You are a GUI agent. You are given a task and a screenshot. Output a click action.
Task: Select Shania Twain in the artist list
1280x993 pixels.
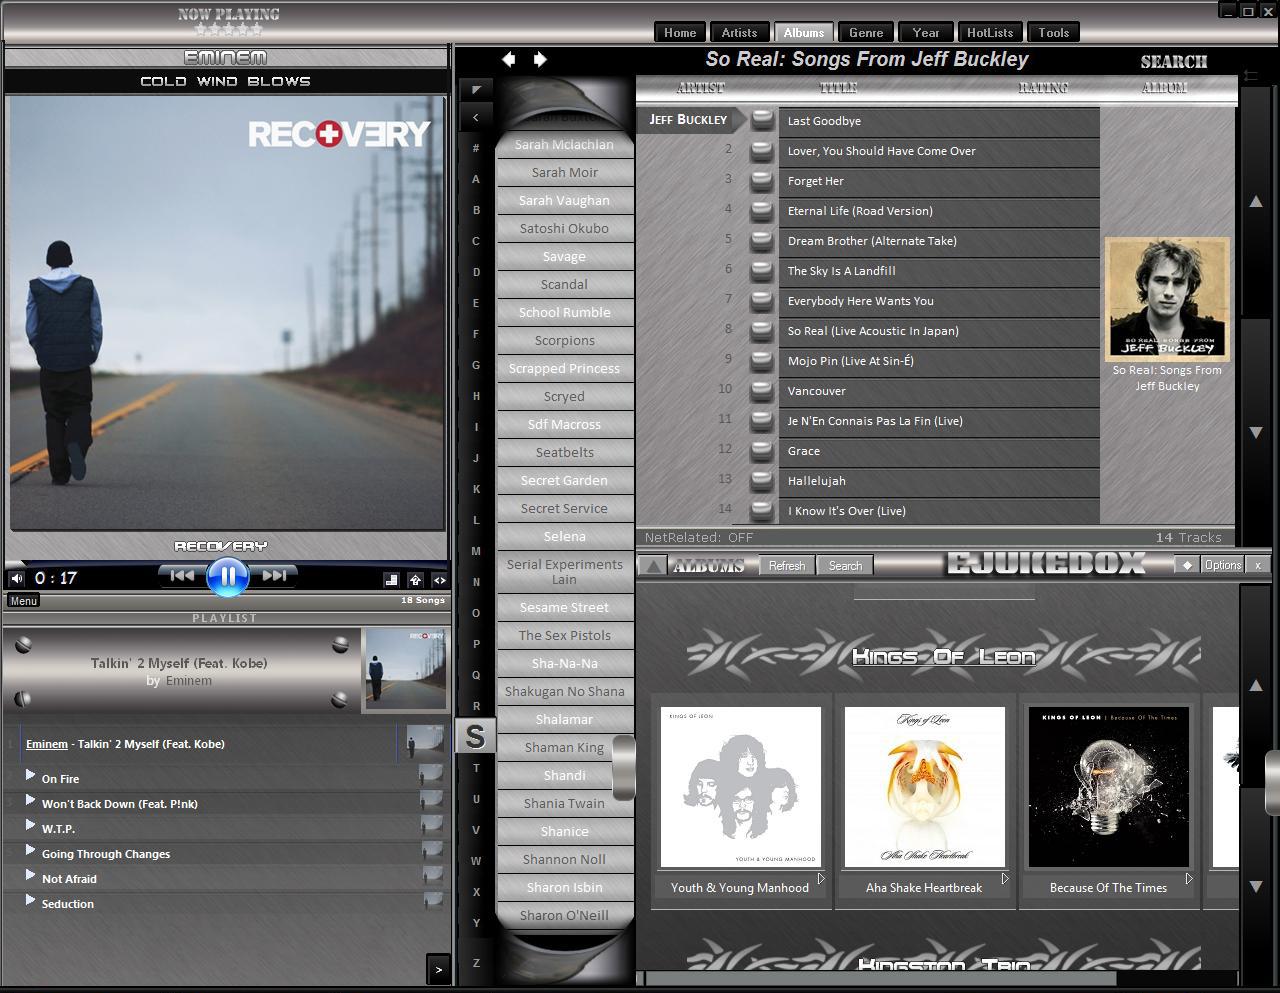pyautogui.click(x=564, y=803)
